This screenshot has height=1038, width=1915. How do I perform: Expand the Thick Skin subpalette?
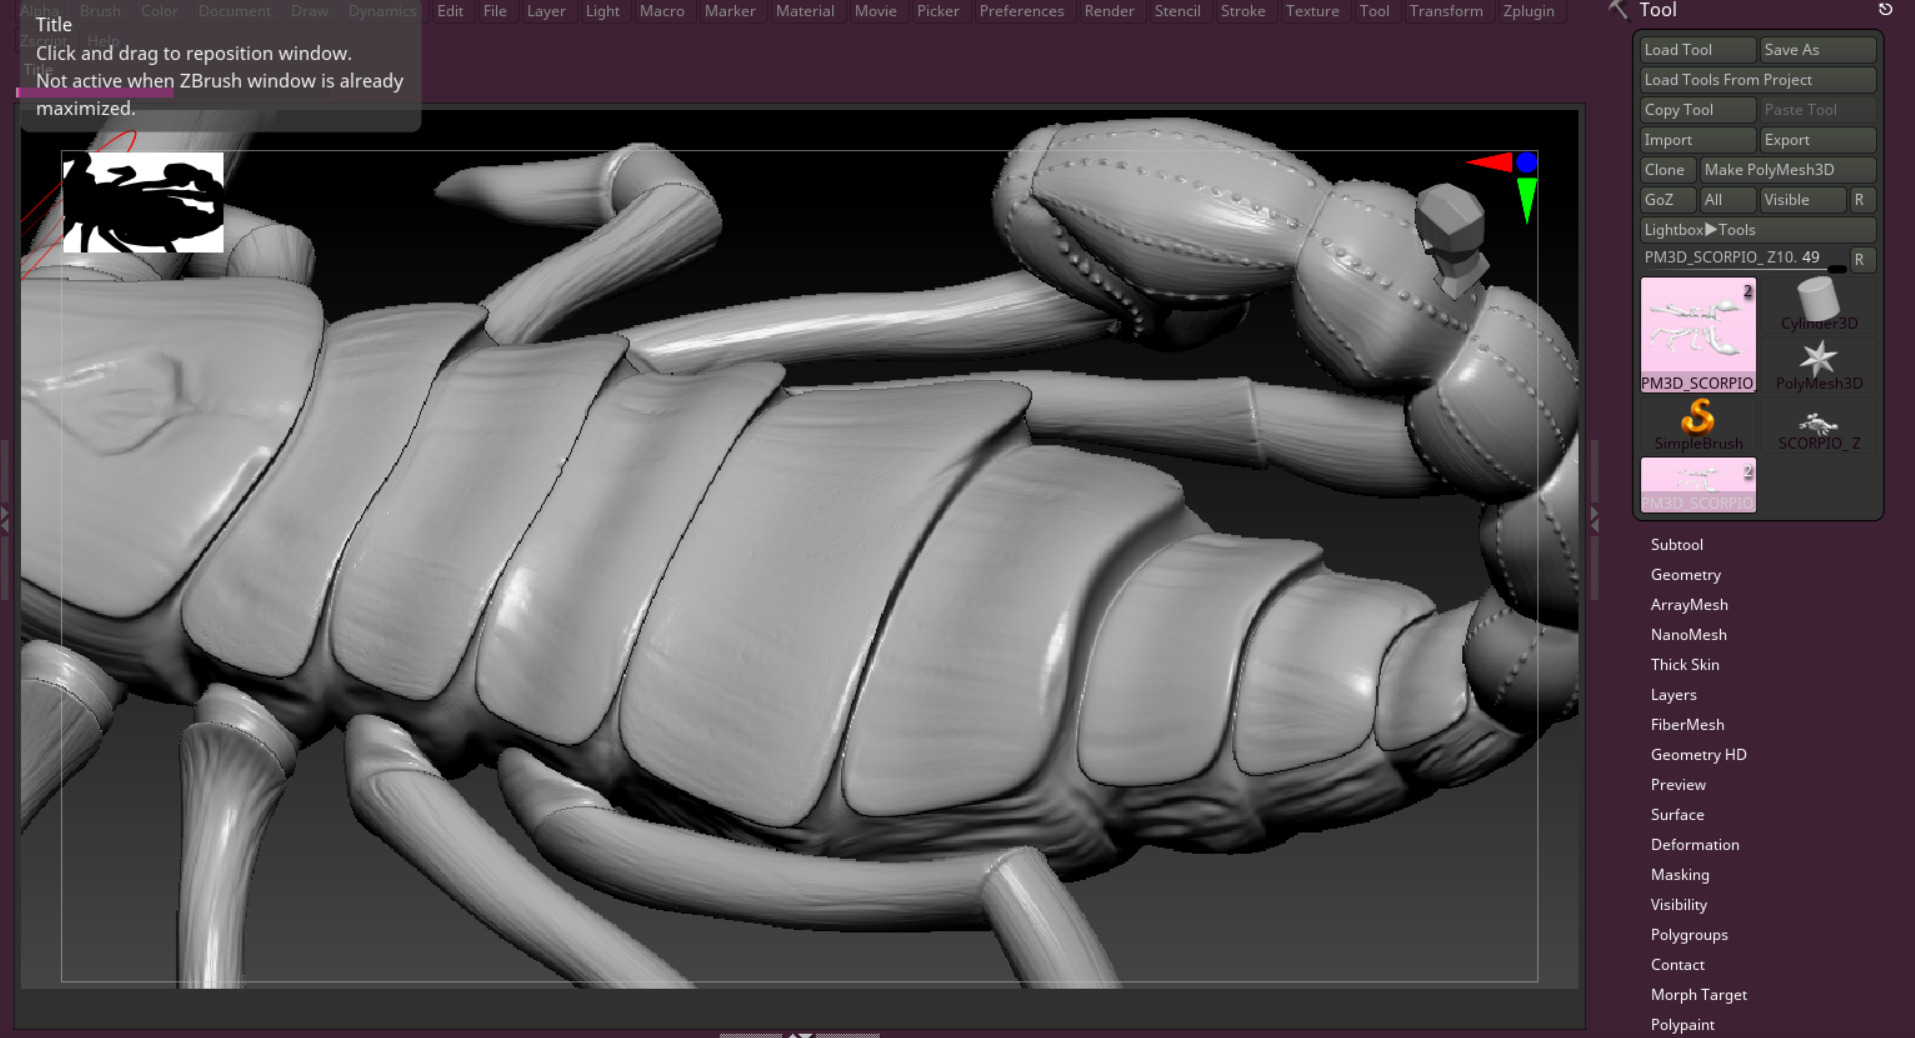pos(1685,665)
